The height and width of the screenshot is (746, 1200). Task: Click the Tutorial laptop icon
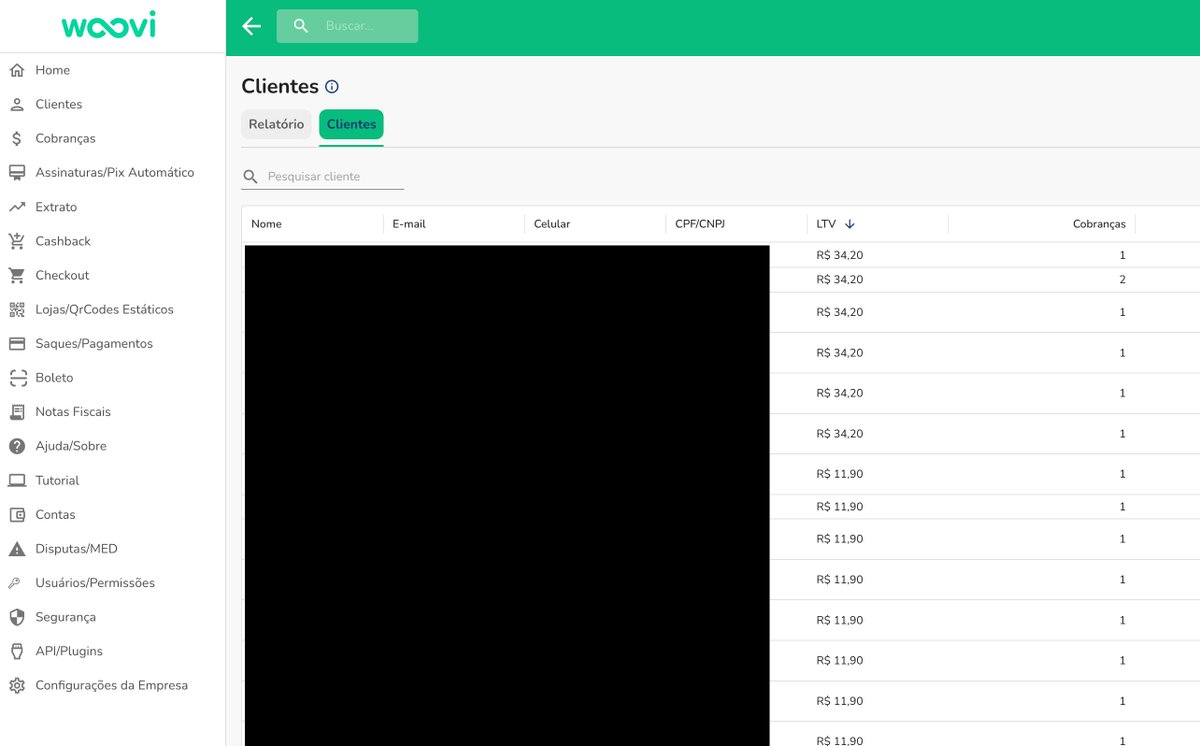click(x=17, y=480)
